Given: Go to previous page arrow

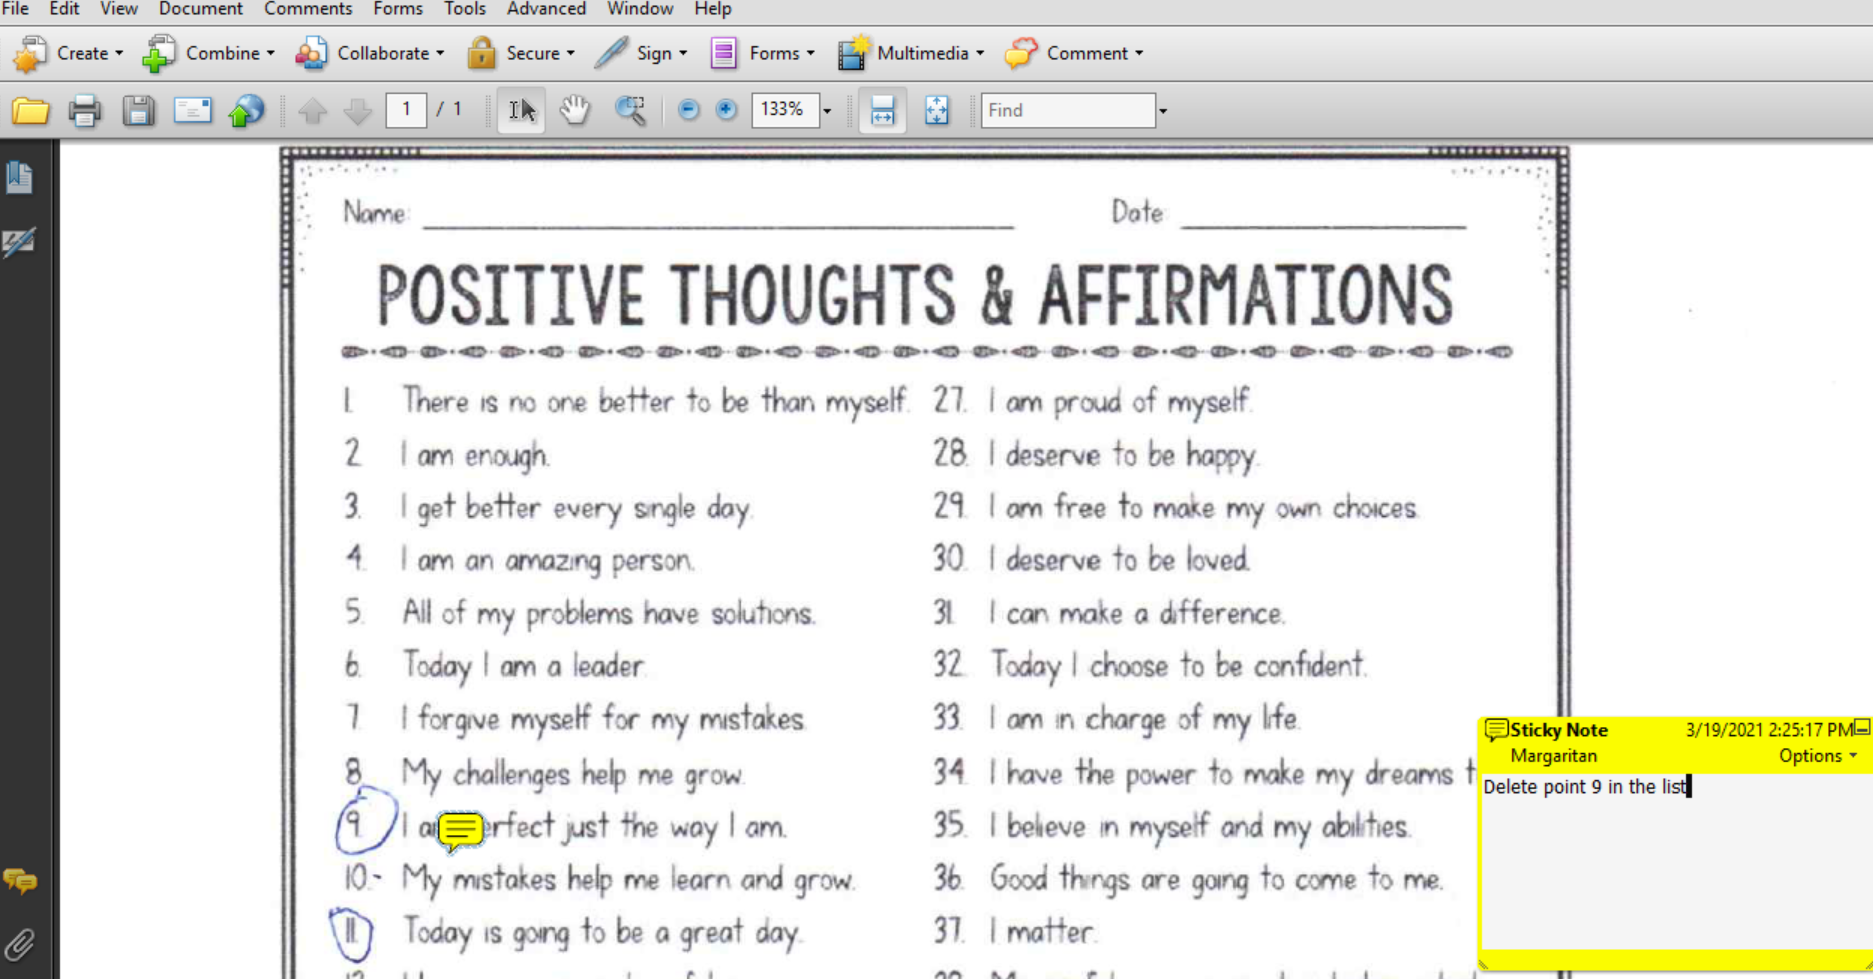Looking at the screenshot, I should tap(312, 111).
